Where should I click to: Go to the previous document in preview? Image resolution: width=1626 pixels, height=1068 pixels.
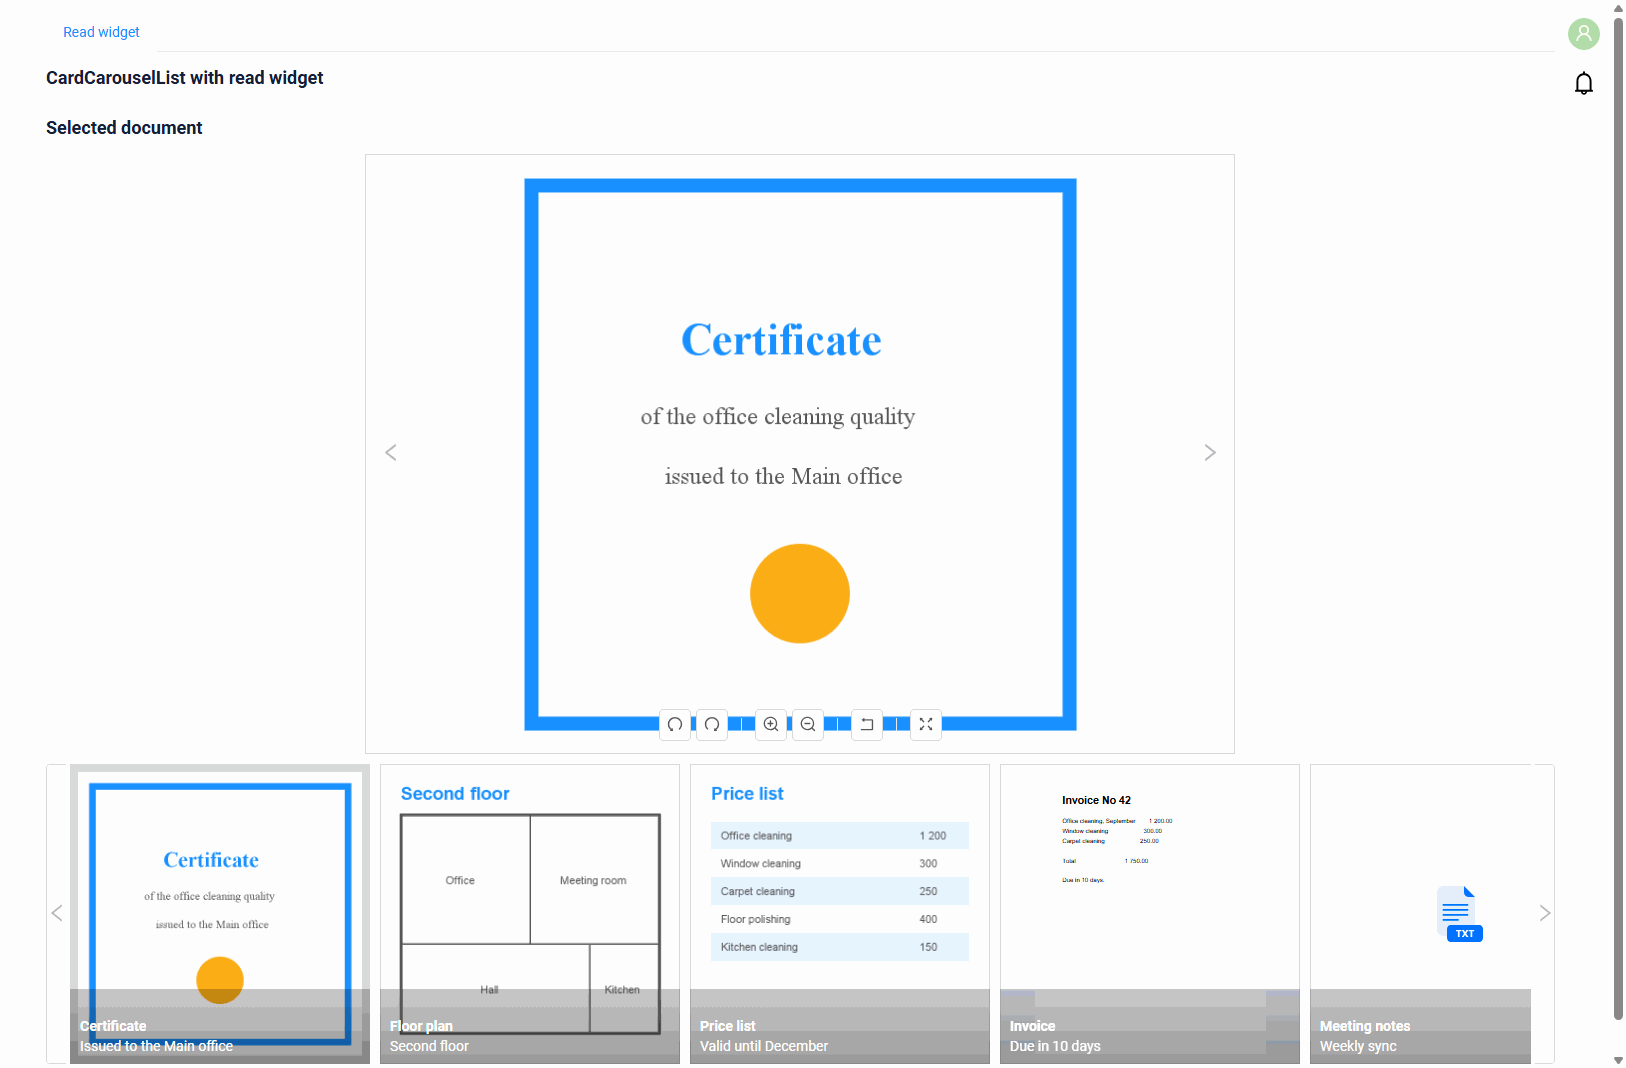click(391, 453)
